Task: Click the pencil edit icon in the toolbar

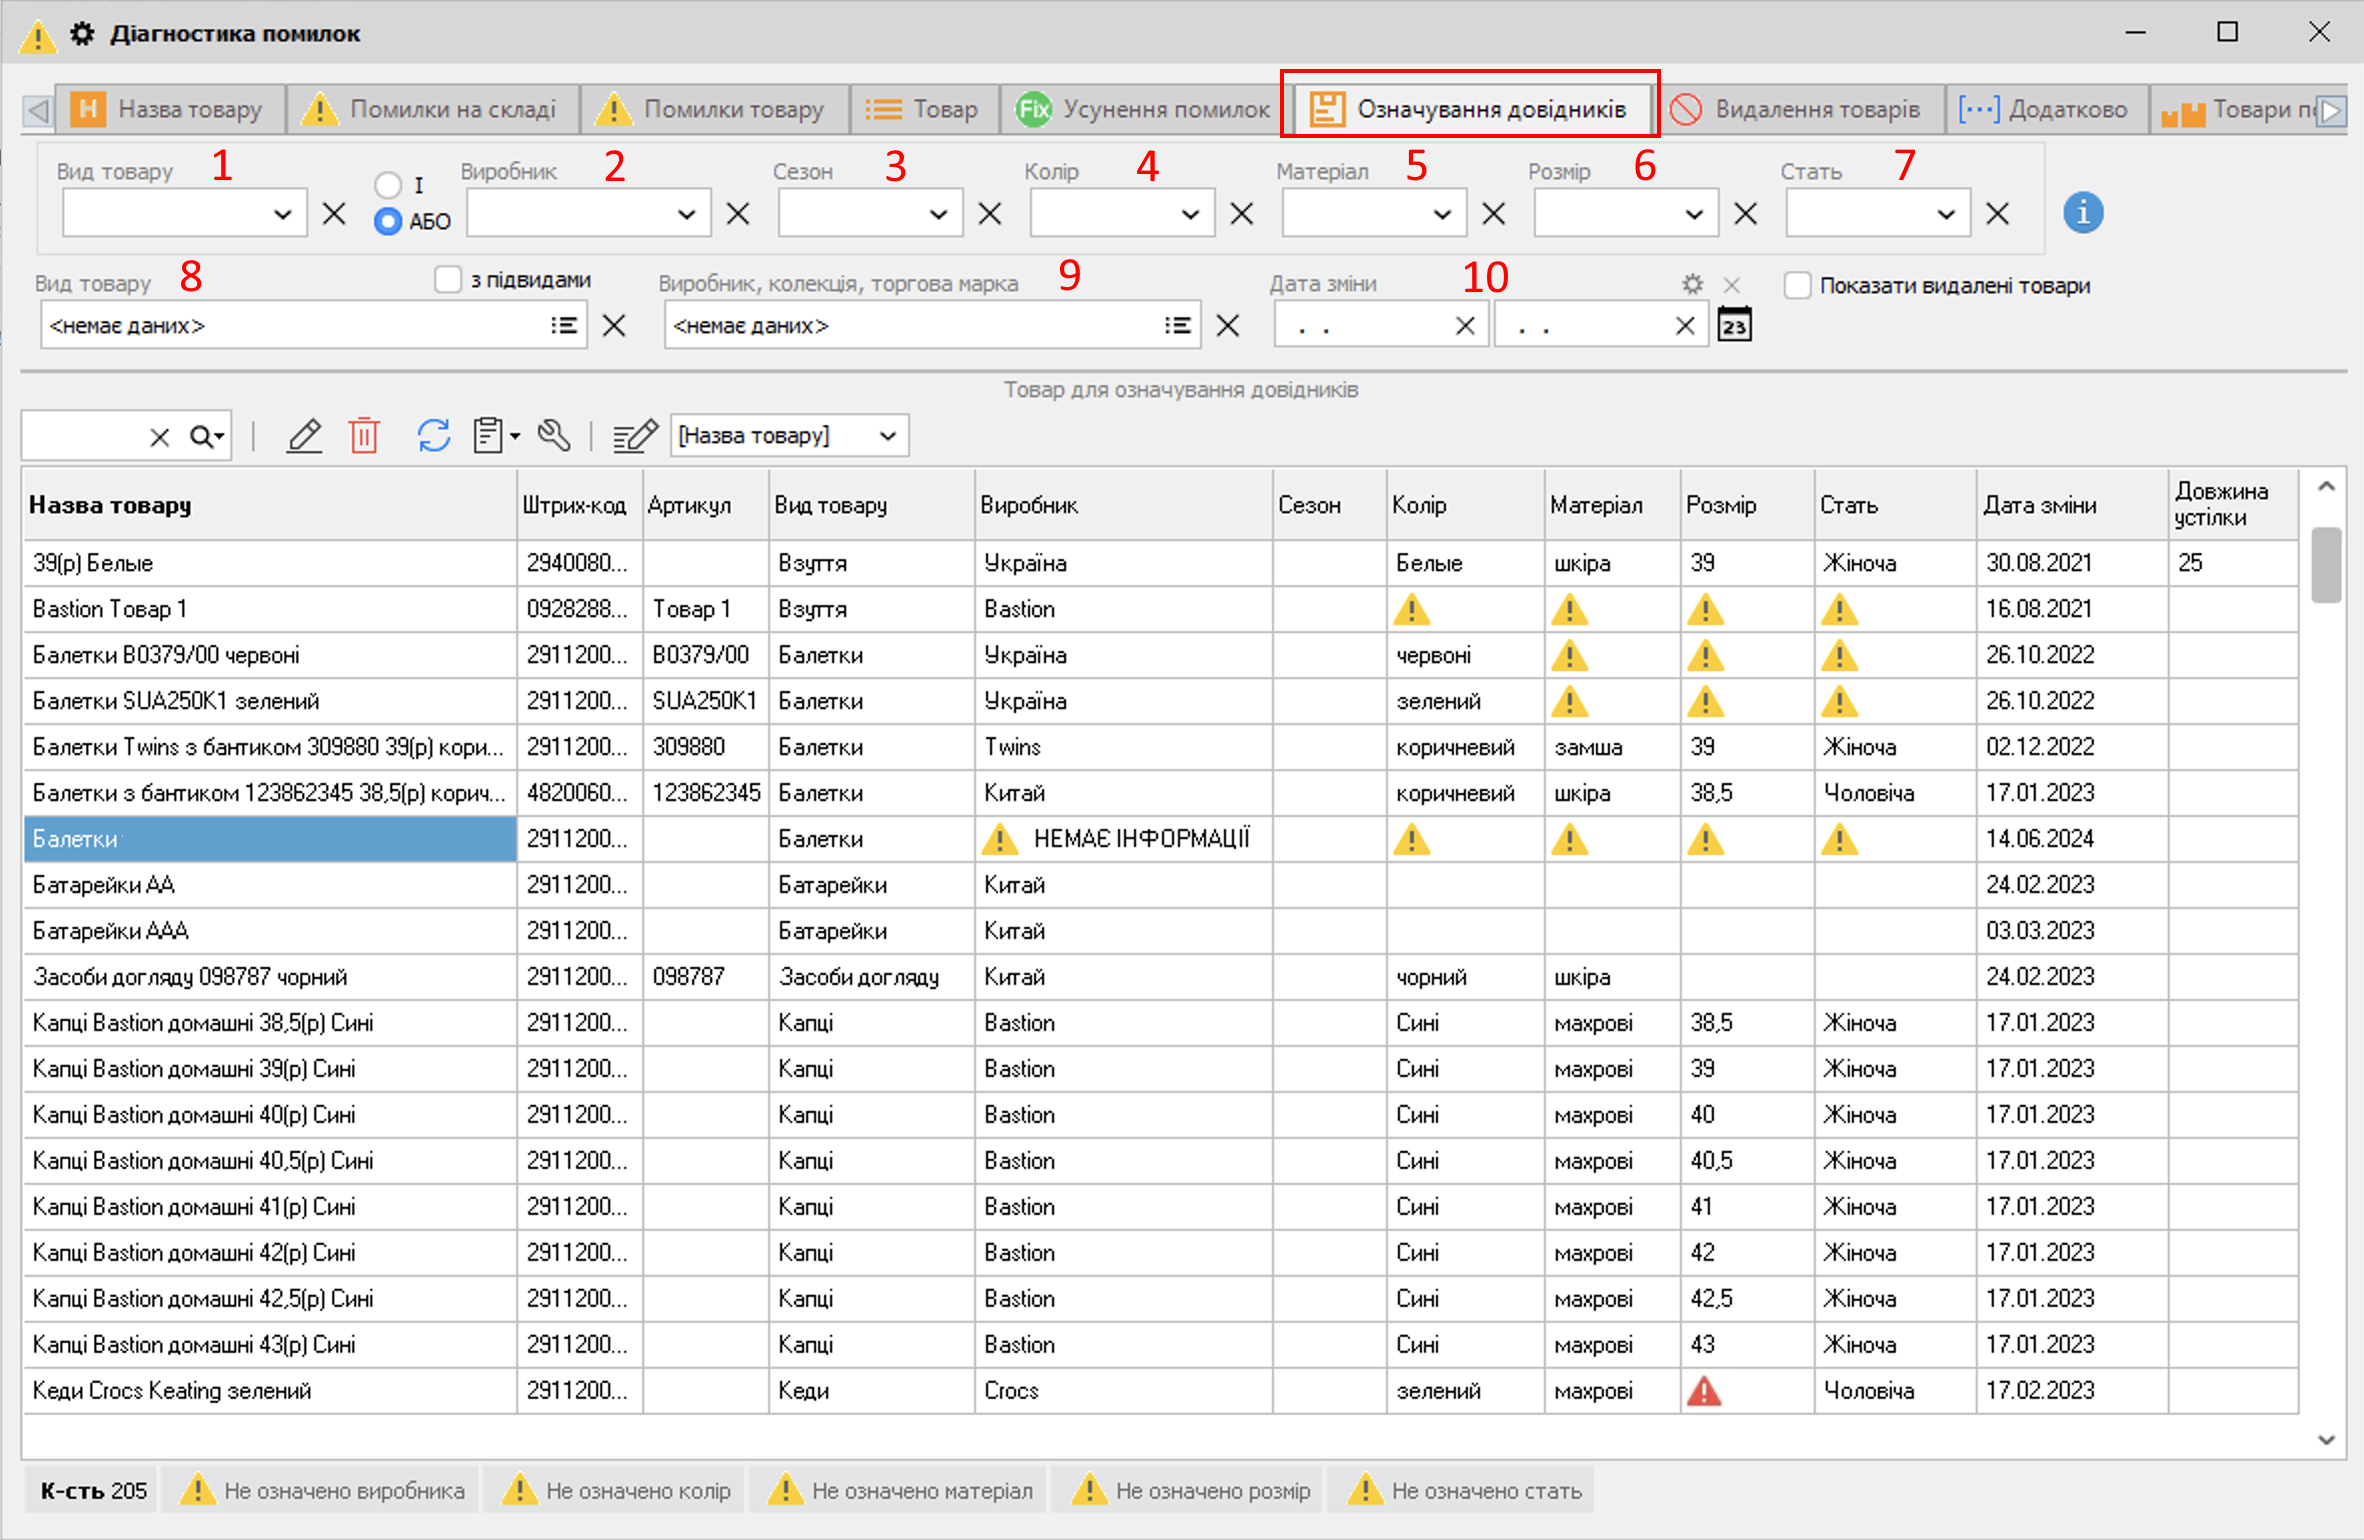Action: 304,436
